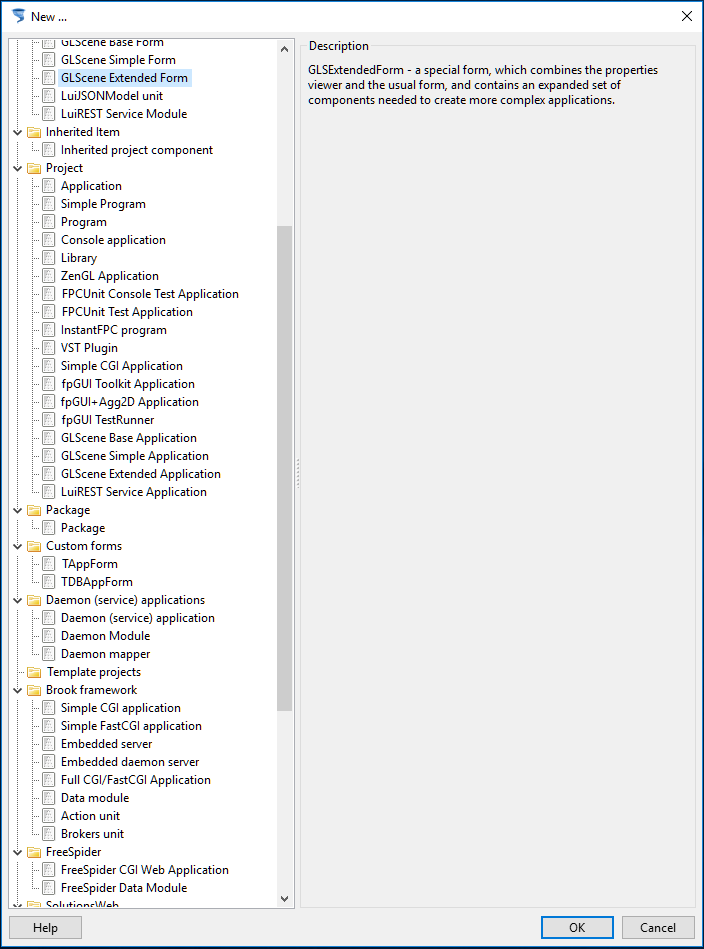Collapse the Package category chevron
Image resolution: width=704 pixels, height=949 pixels.
pos(18,510)
